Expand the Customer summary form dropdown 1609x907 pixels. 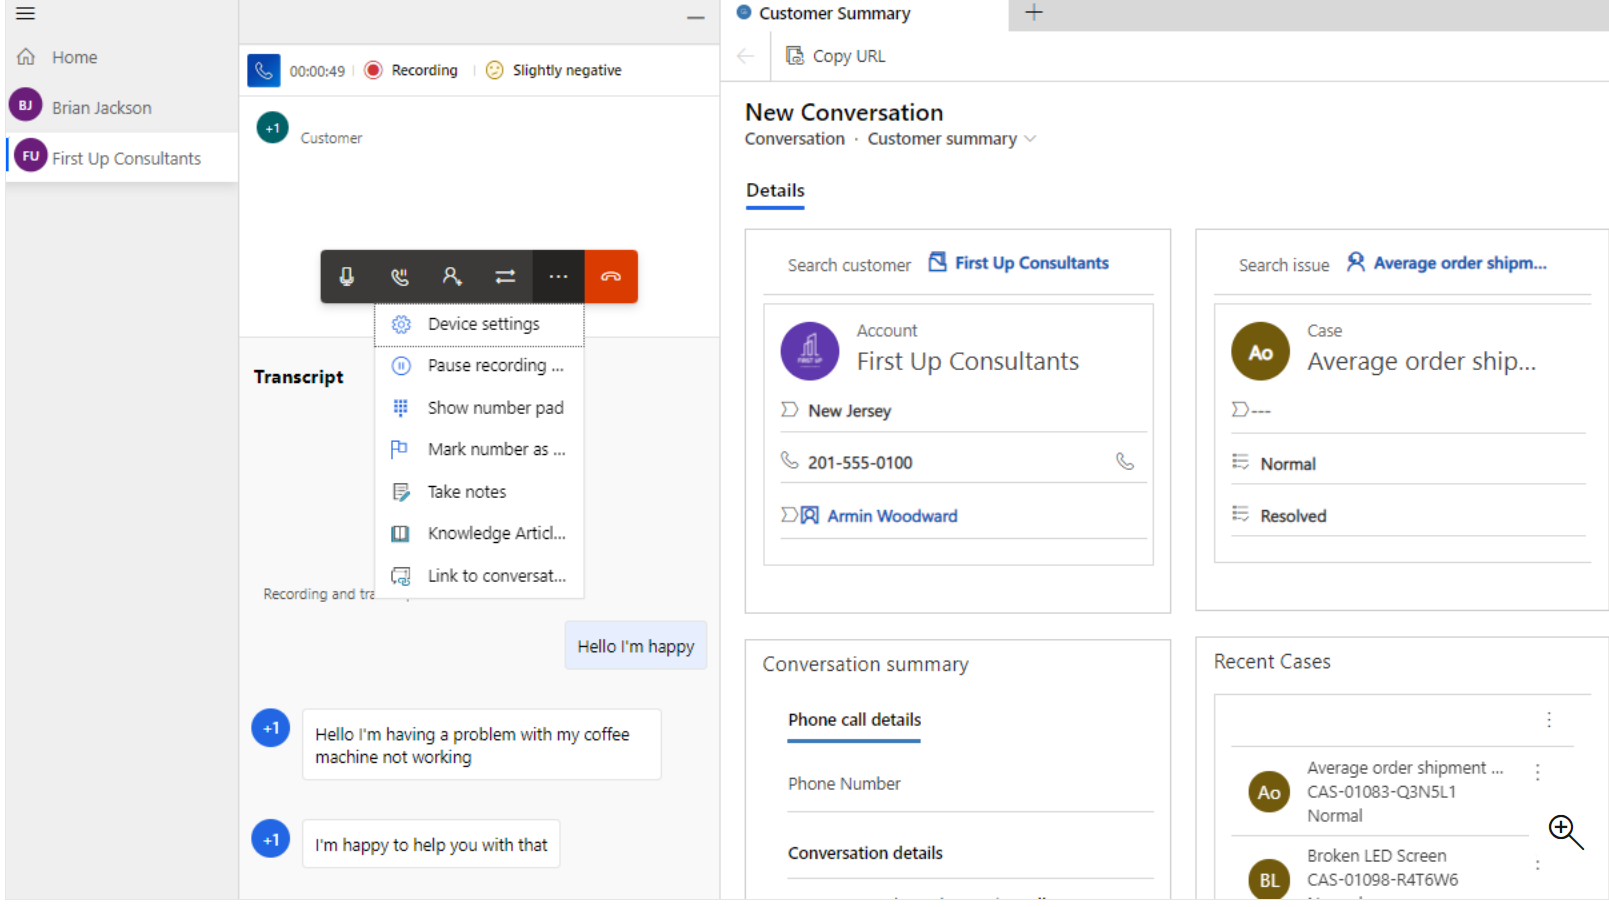tap(1031, 139)
